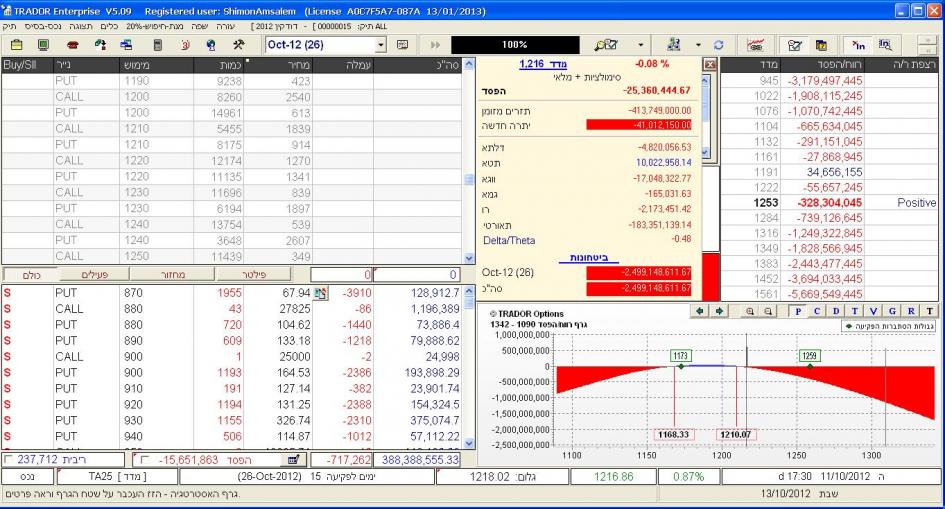Click the 100% progress bar in toolbar
Screen dimensions: 945x509
tap(514, 46)
